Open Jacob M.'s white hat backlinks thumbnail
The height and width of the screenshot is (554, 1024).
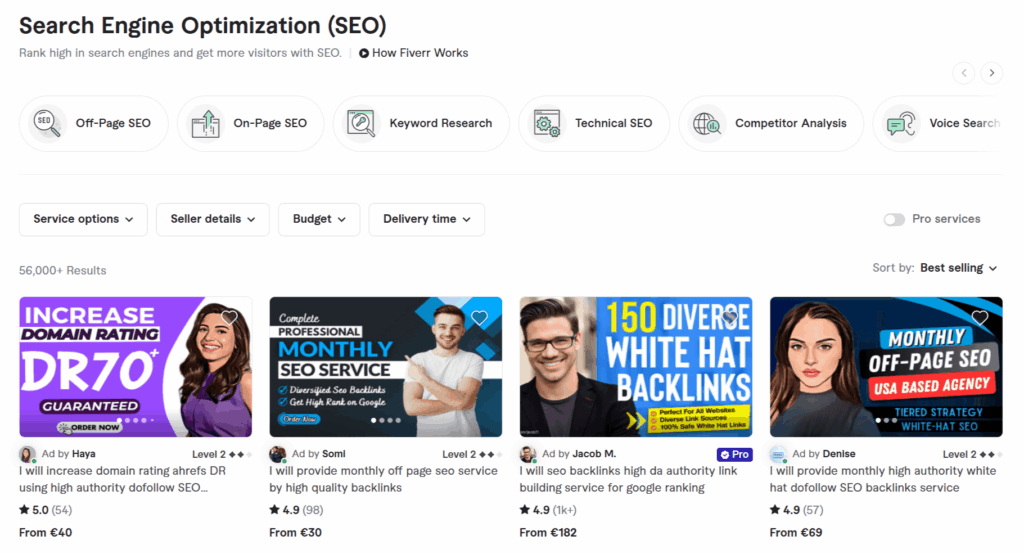(635, 367)
